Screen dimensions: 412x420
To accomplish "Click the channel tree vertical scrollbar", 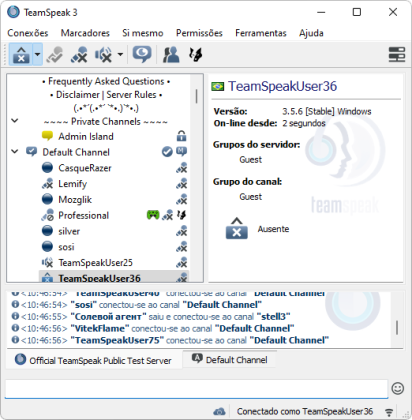I will [197, 97].
